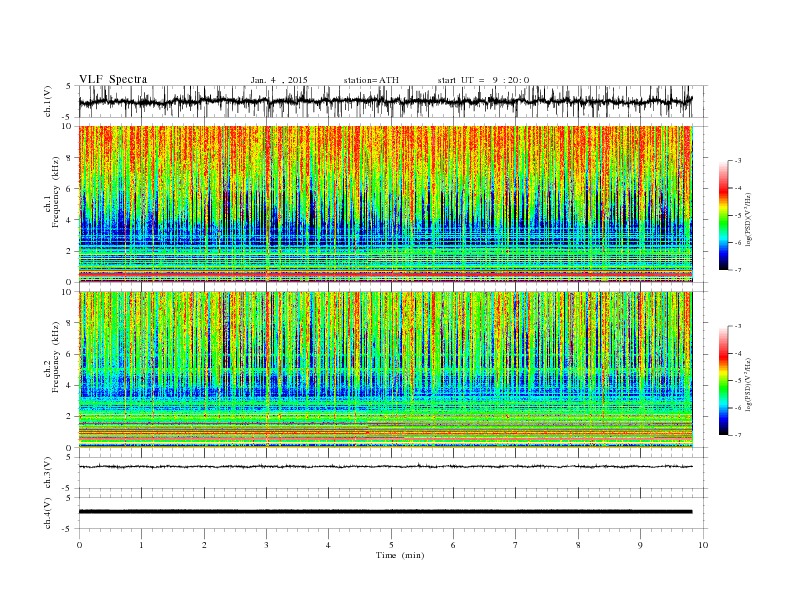Screen dimensions: 792x612
Task: Click the '3' tick on the time axis
Action: tap(266, 545)
